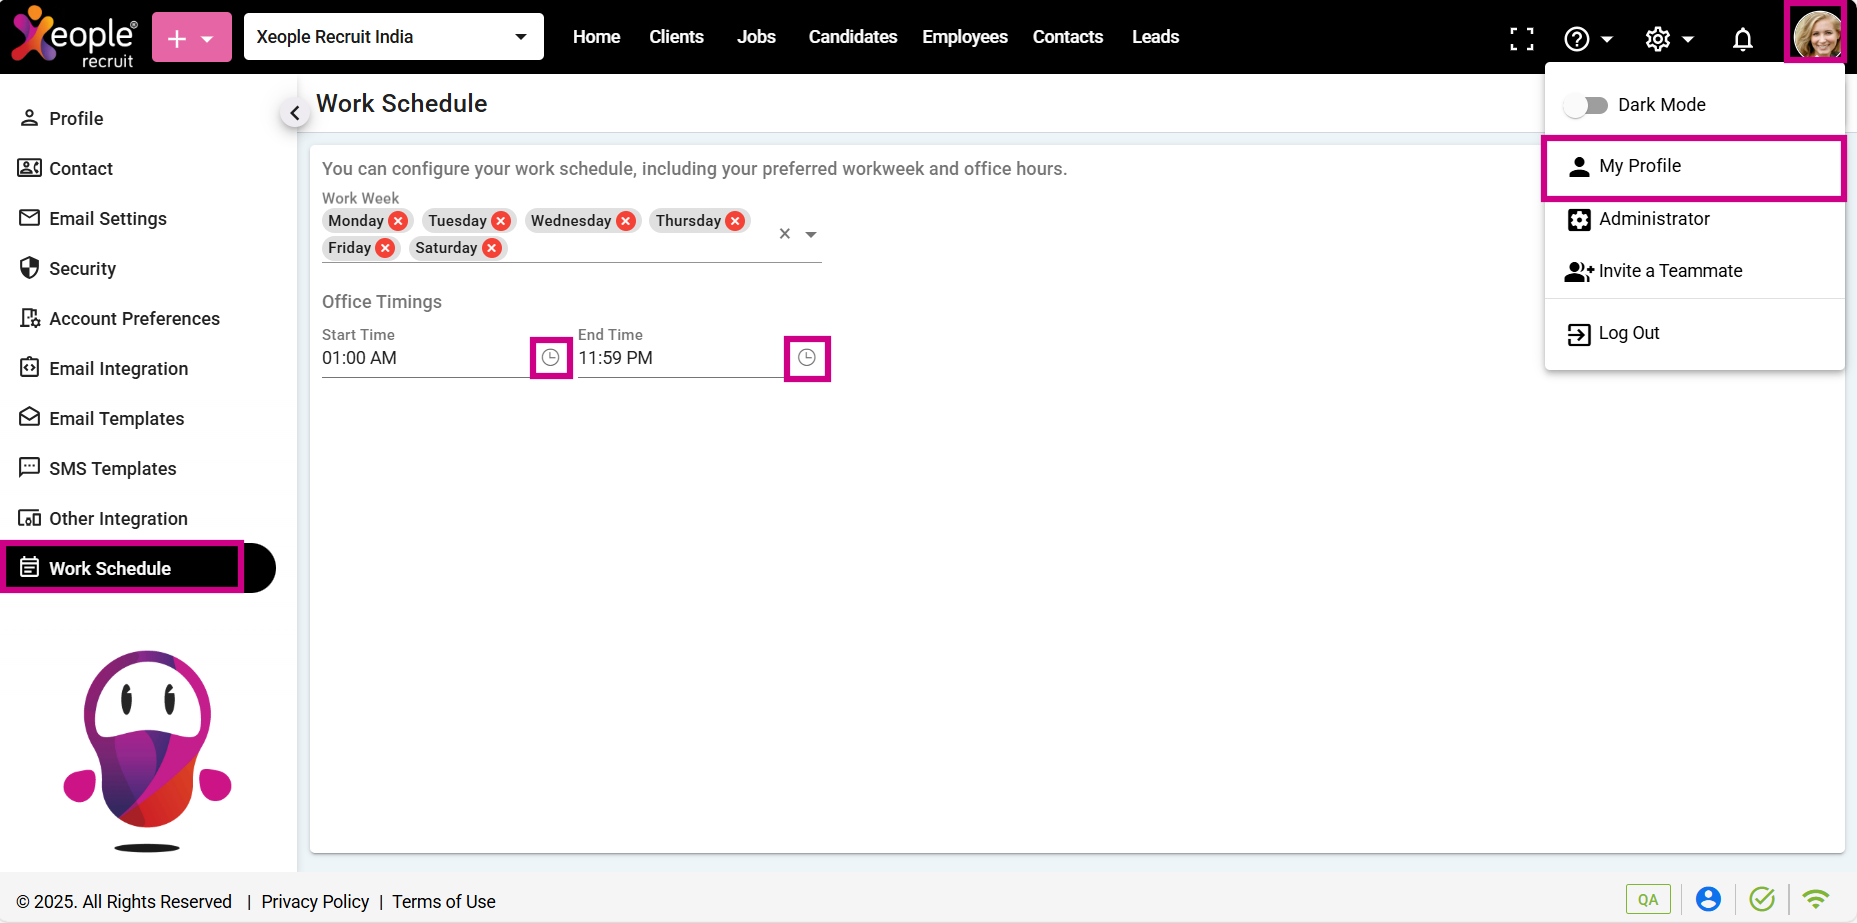Enter fullscreen mode via the toolbar icon

[x=1521, y=39]
